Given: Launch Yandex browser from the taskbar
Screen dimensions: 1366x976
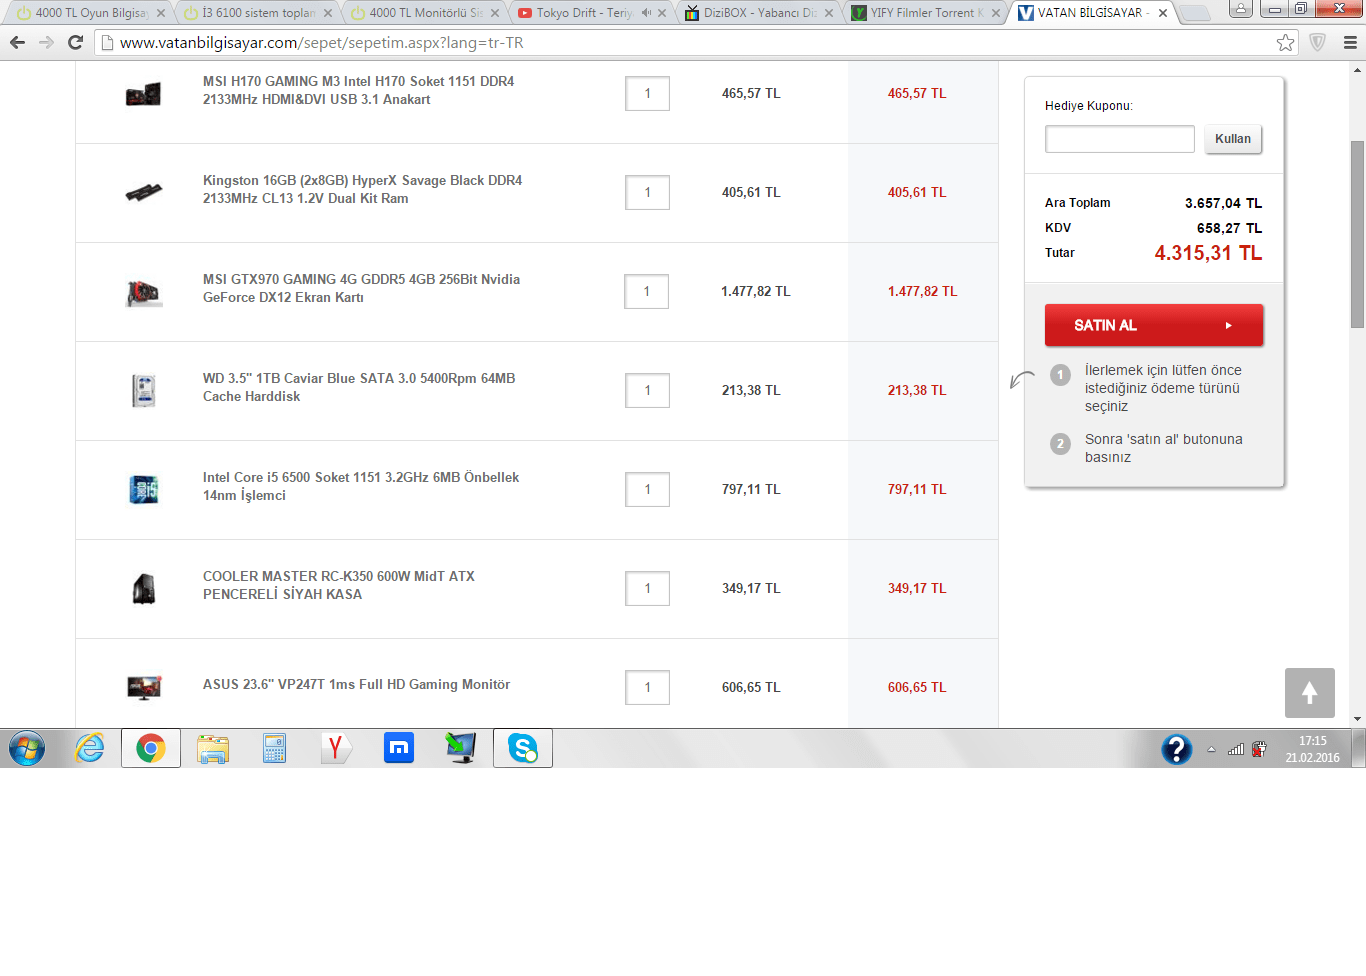Looking at the screenshot, I should pos(337,748).
